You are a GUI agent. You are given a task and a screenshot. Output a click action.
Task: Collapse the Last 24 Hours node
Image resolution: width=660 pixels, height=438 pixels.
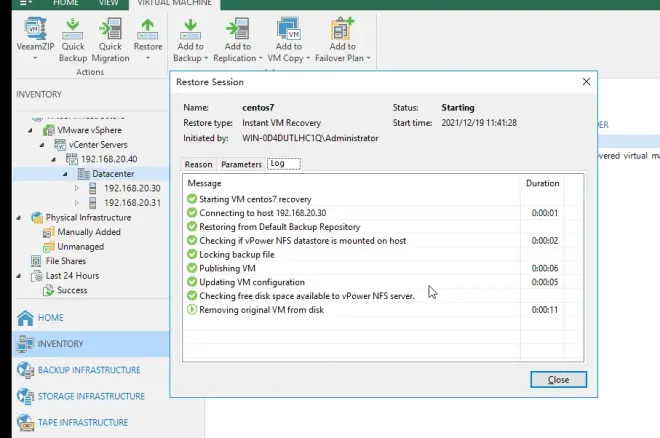18,276
